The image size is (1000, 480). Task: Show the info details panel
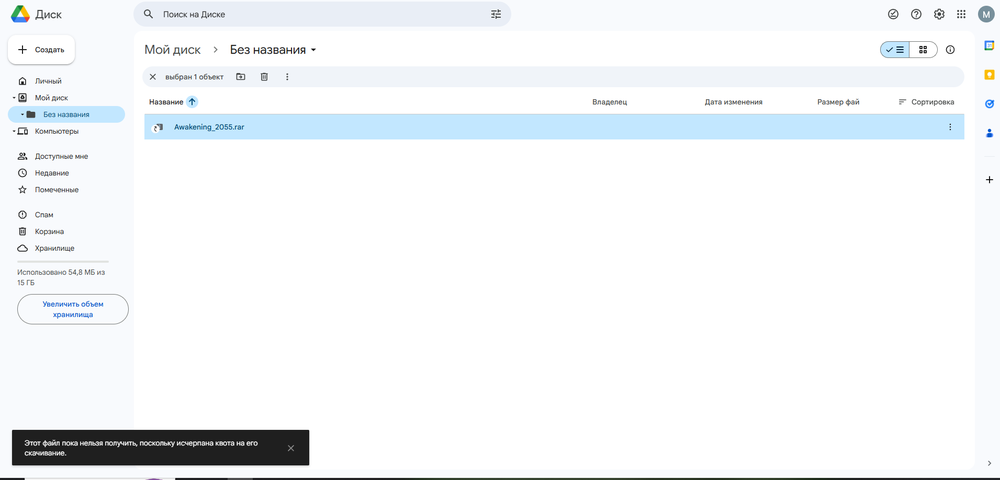click(950, 50)
